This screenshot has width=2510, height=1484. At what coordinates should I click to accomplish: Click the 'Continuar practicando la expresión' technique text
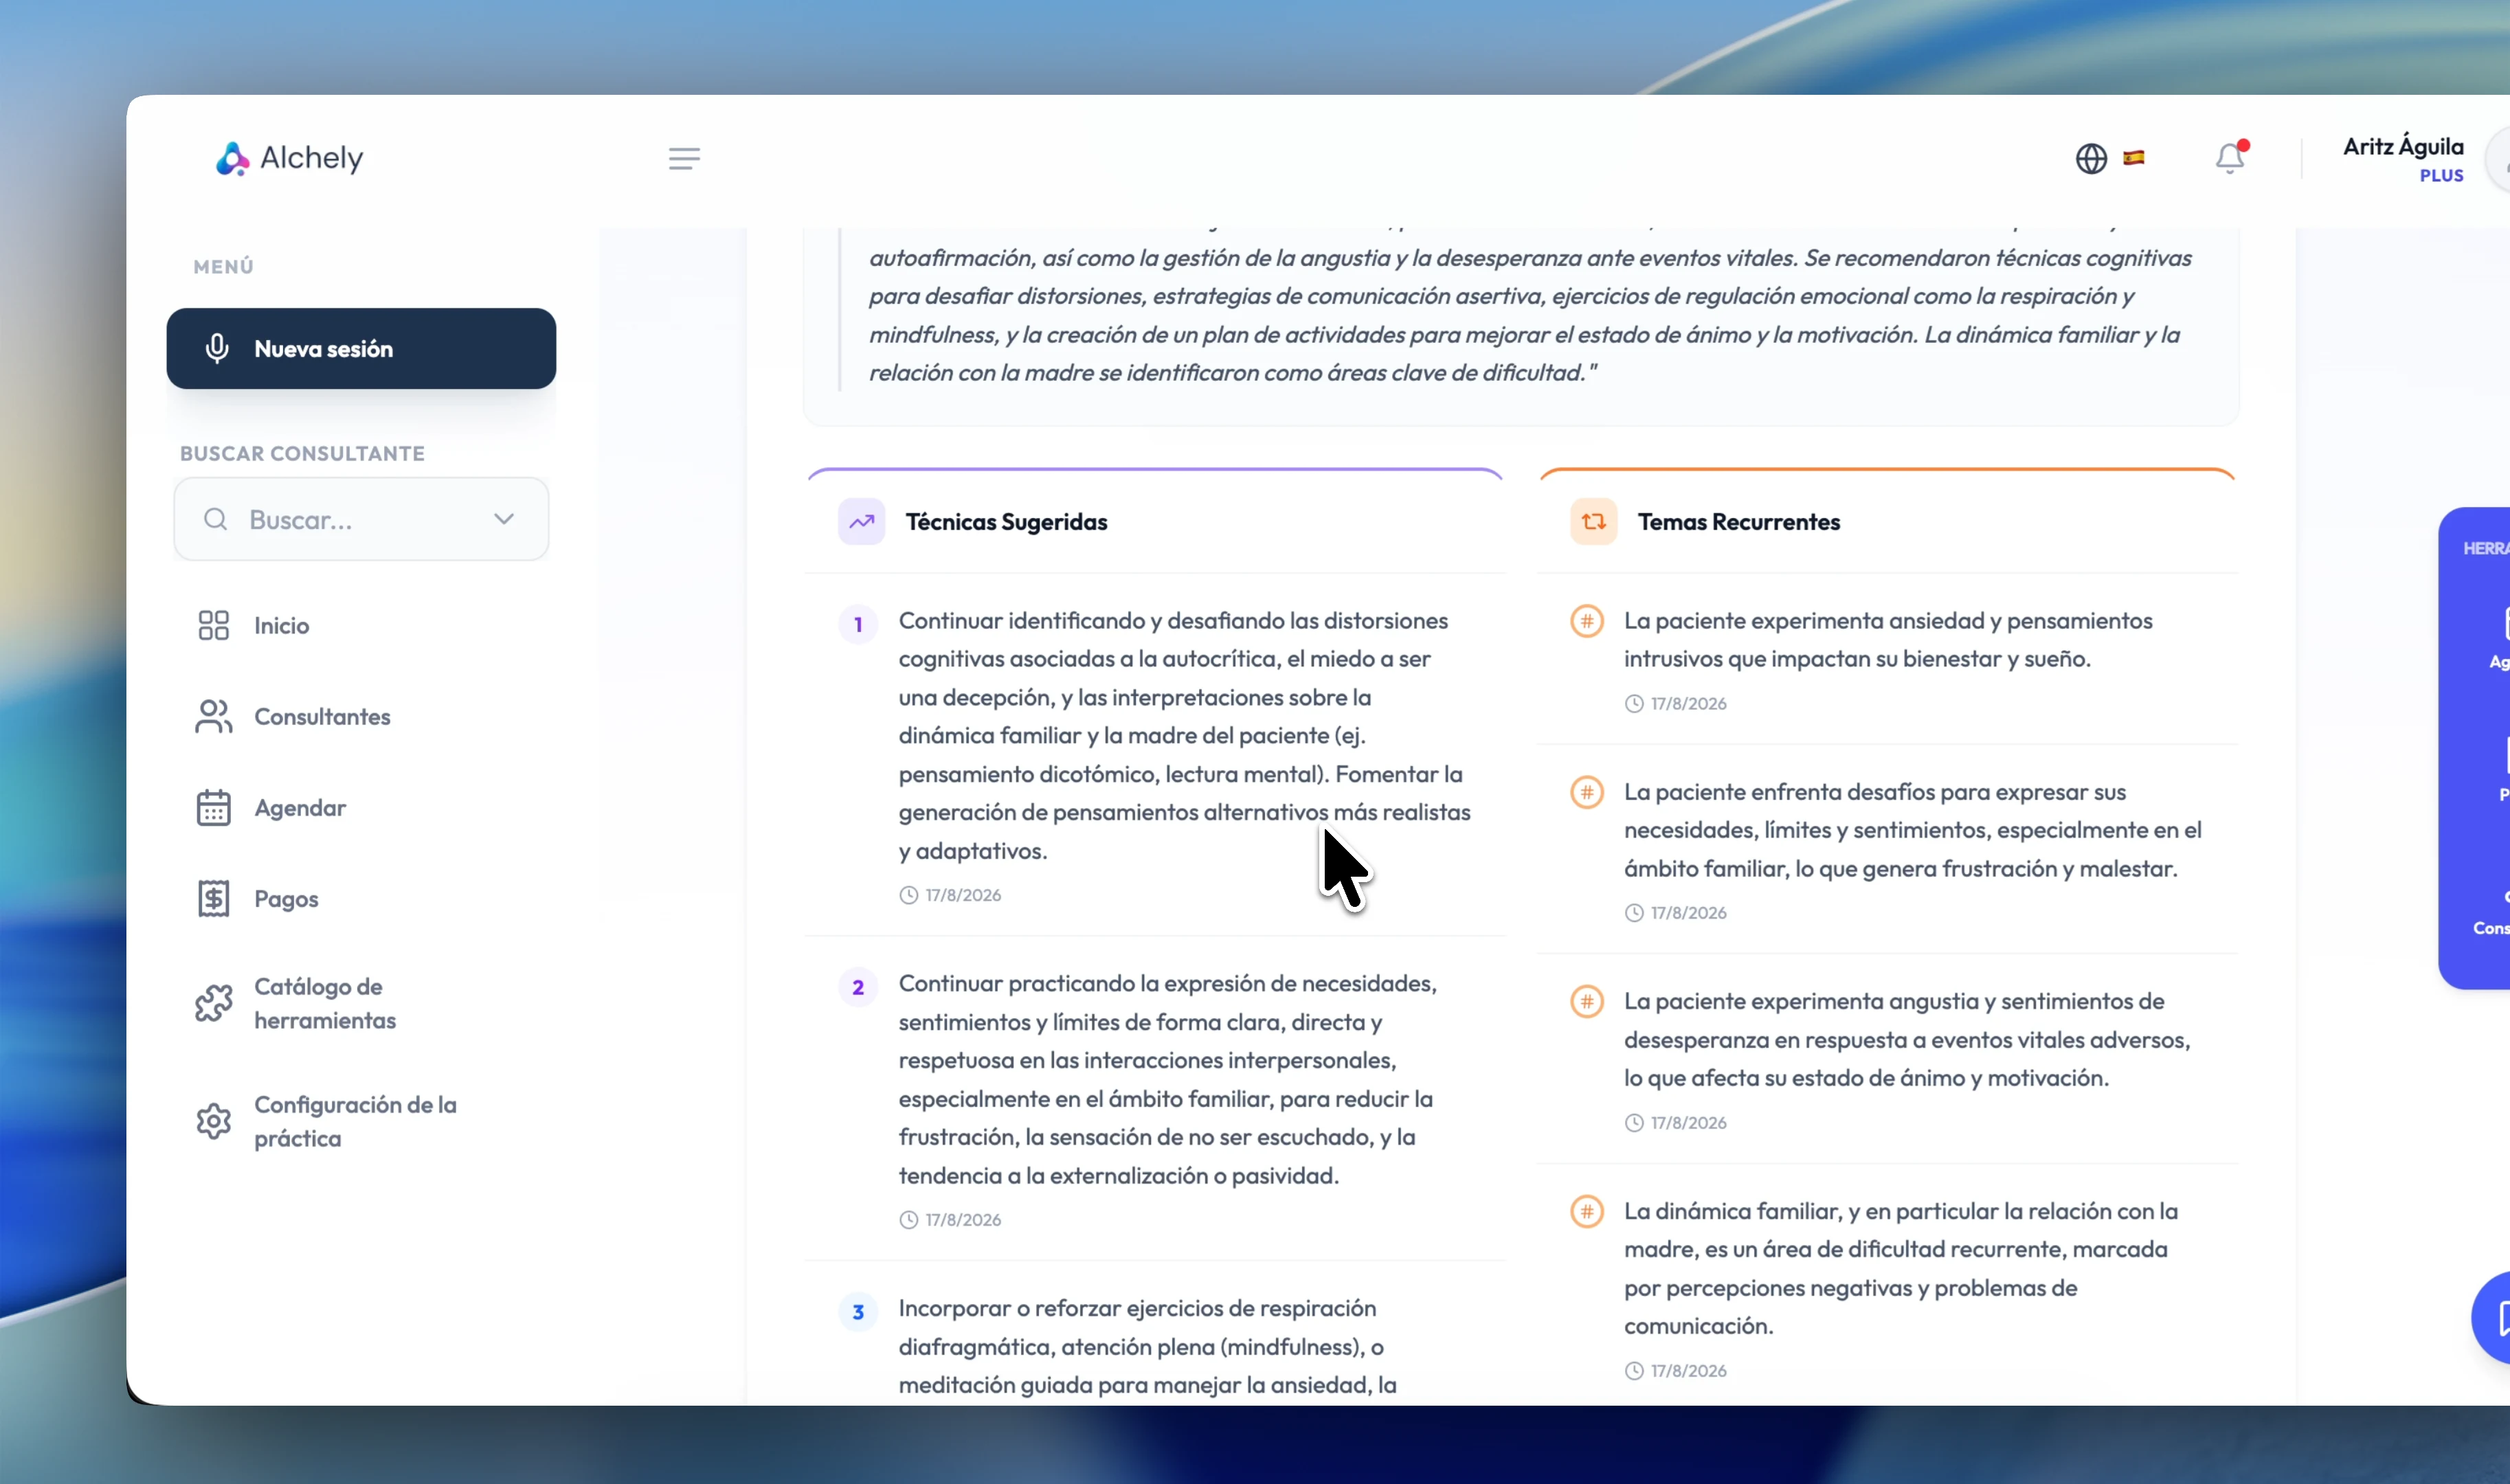[1168, 1080]
